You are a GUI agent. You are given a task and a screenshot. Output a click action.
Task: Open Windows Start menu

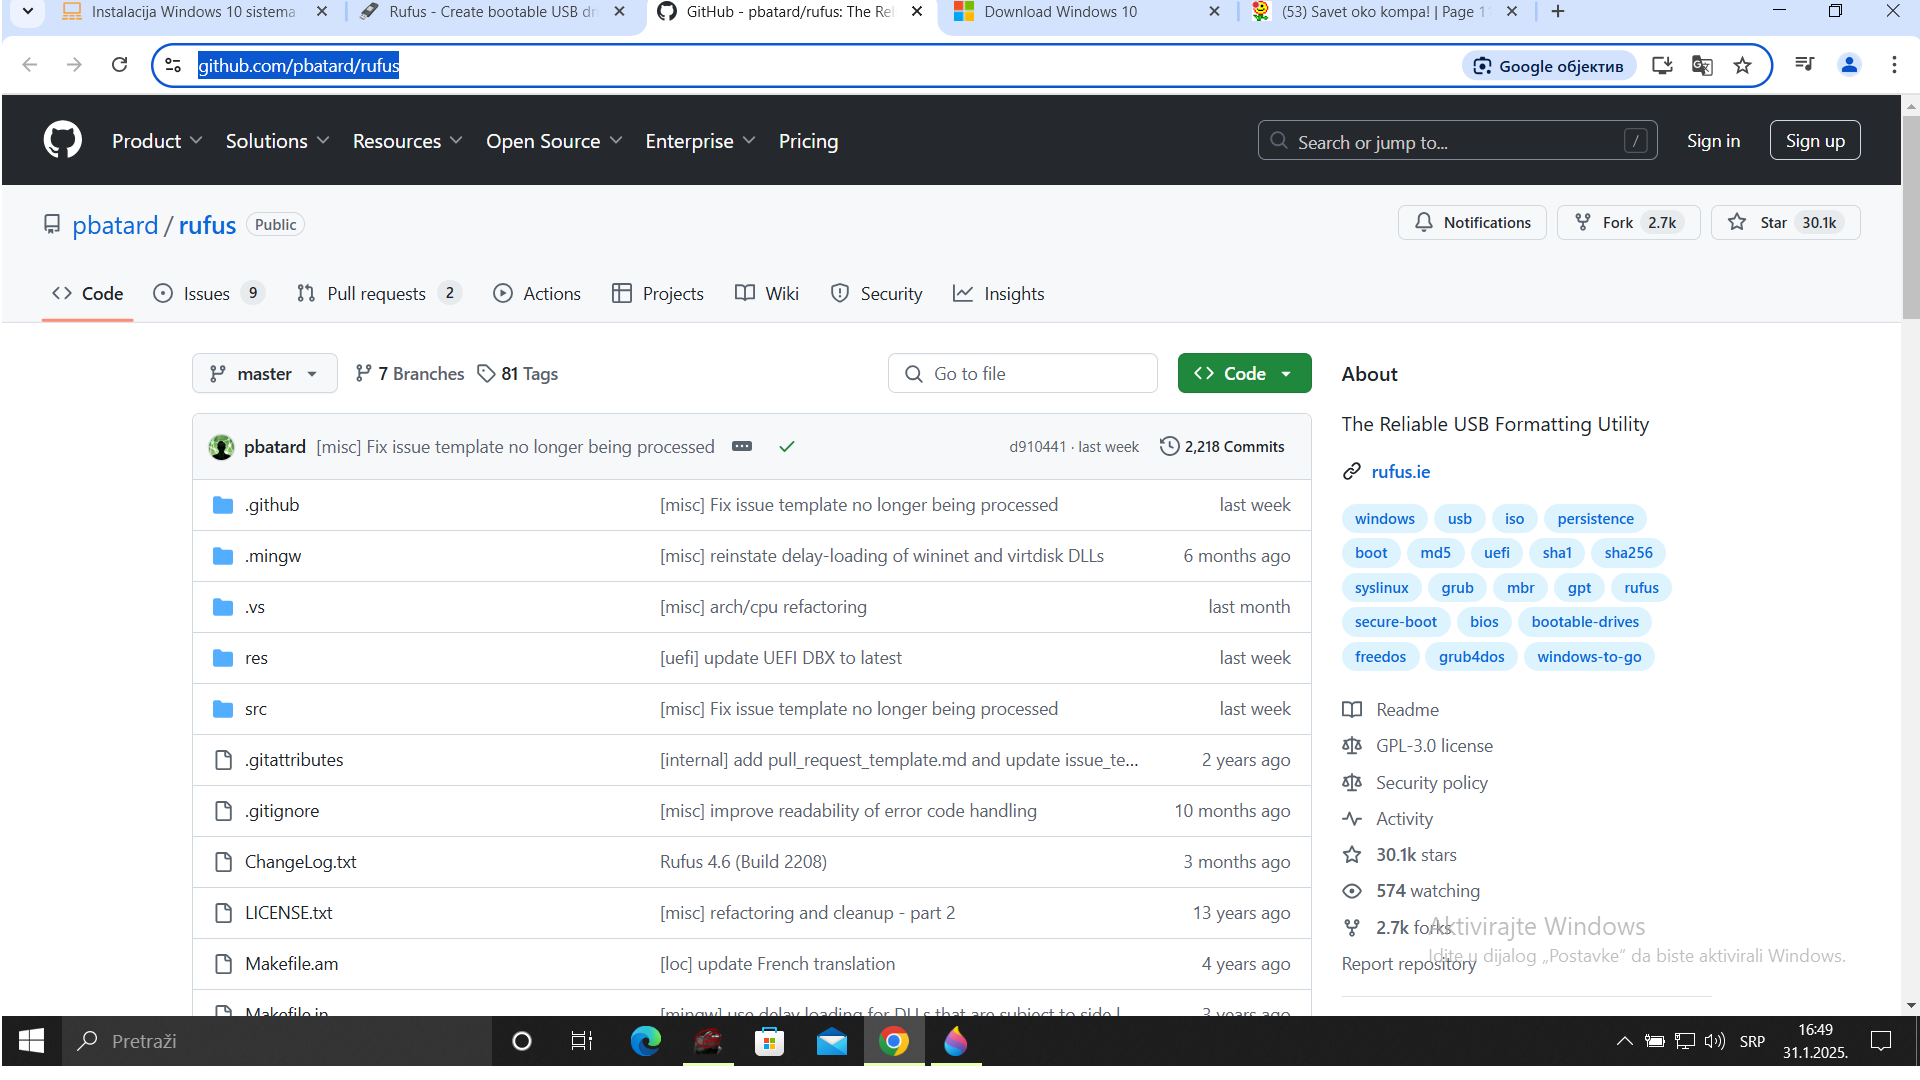[31, 1041]
